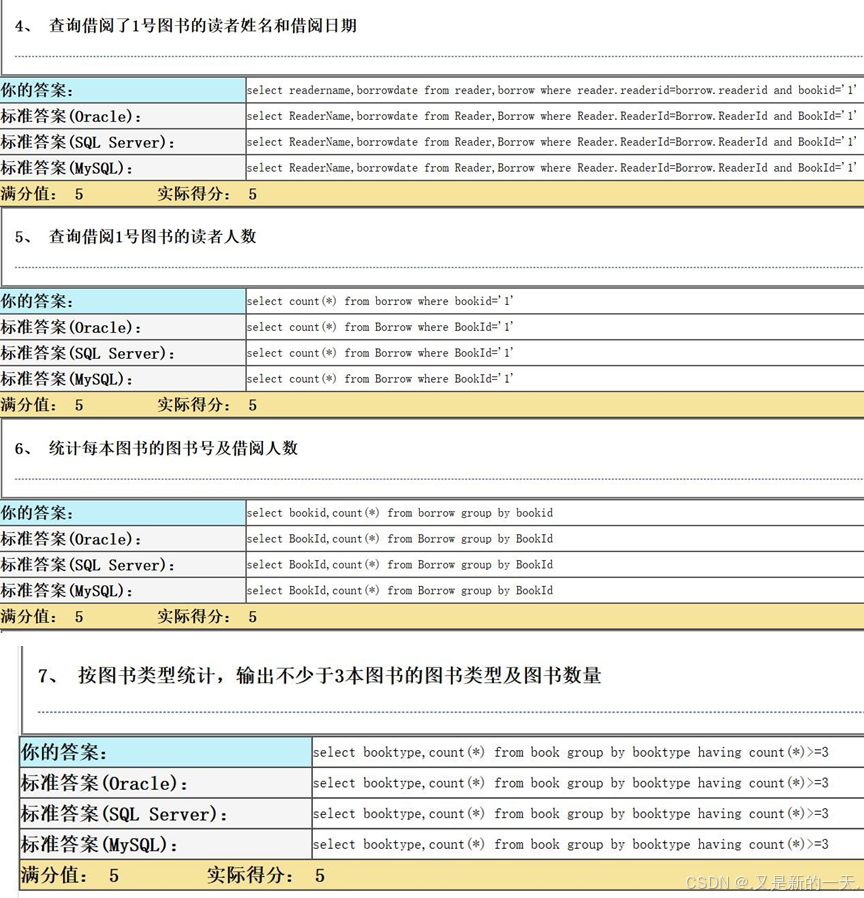Viewport: 864px width, 898px height.
Task: Click question 7 title about book type statistics
Action: click(339, 676)
